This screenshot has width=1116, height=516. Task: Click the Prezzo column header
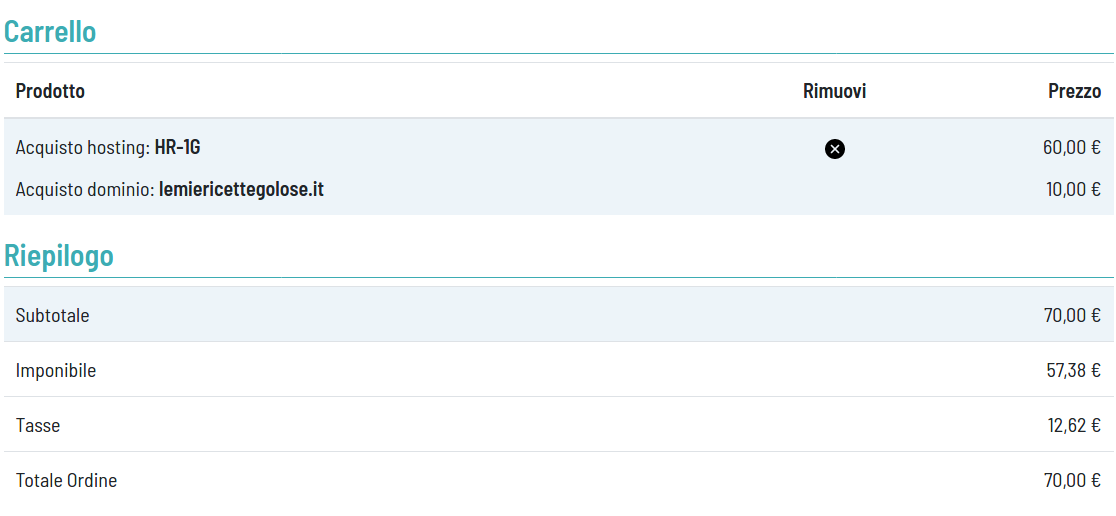point(1074,91)
